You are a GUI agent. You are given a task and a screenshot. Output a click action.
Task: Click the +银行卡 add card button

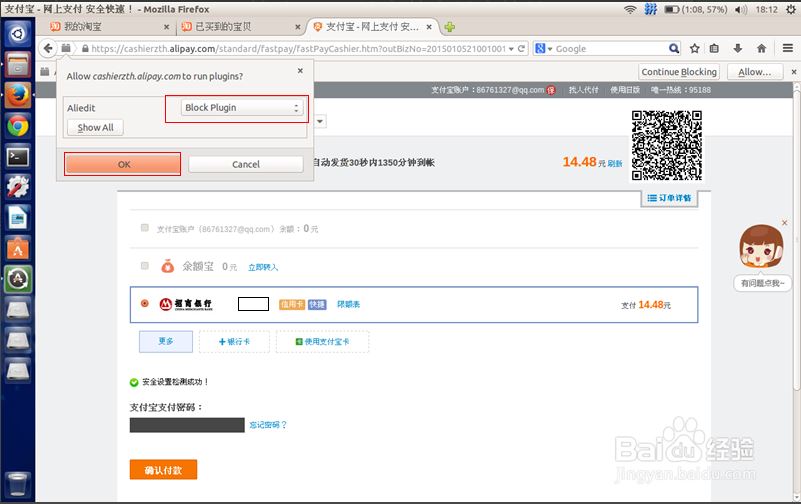click(234, 342)
